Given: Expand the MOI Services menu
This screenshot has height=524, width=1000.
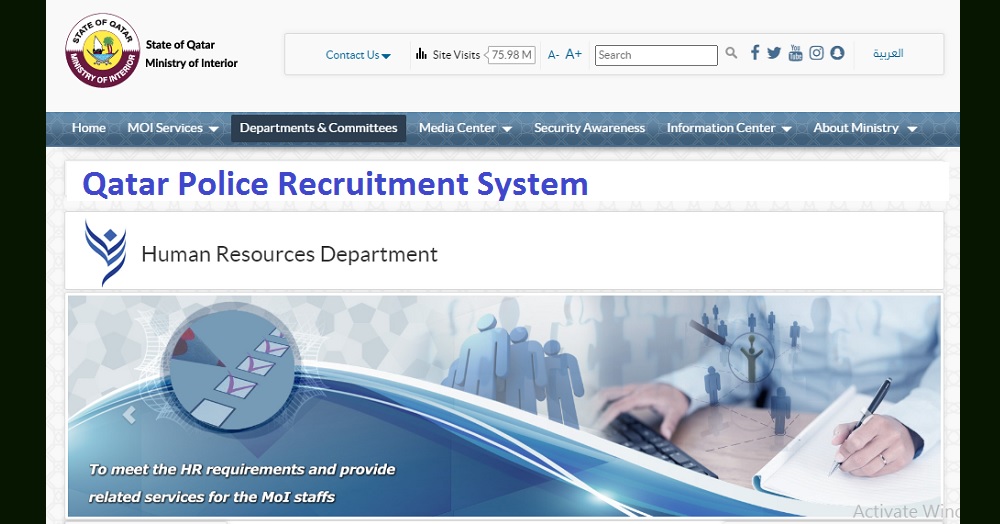Looking at the screenshot, I should (x=172, y=128).
